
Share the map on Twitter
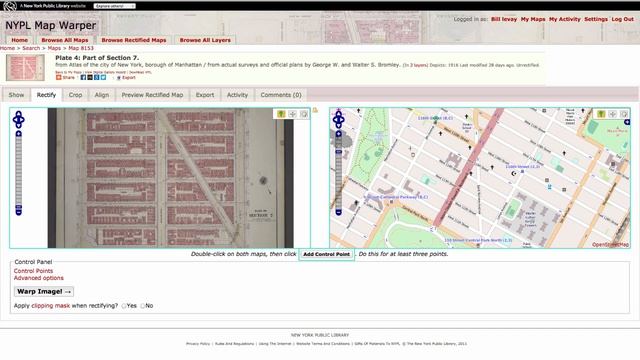pyautogui.click(x=103, y=77)
